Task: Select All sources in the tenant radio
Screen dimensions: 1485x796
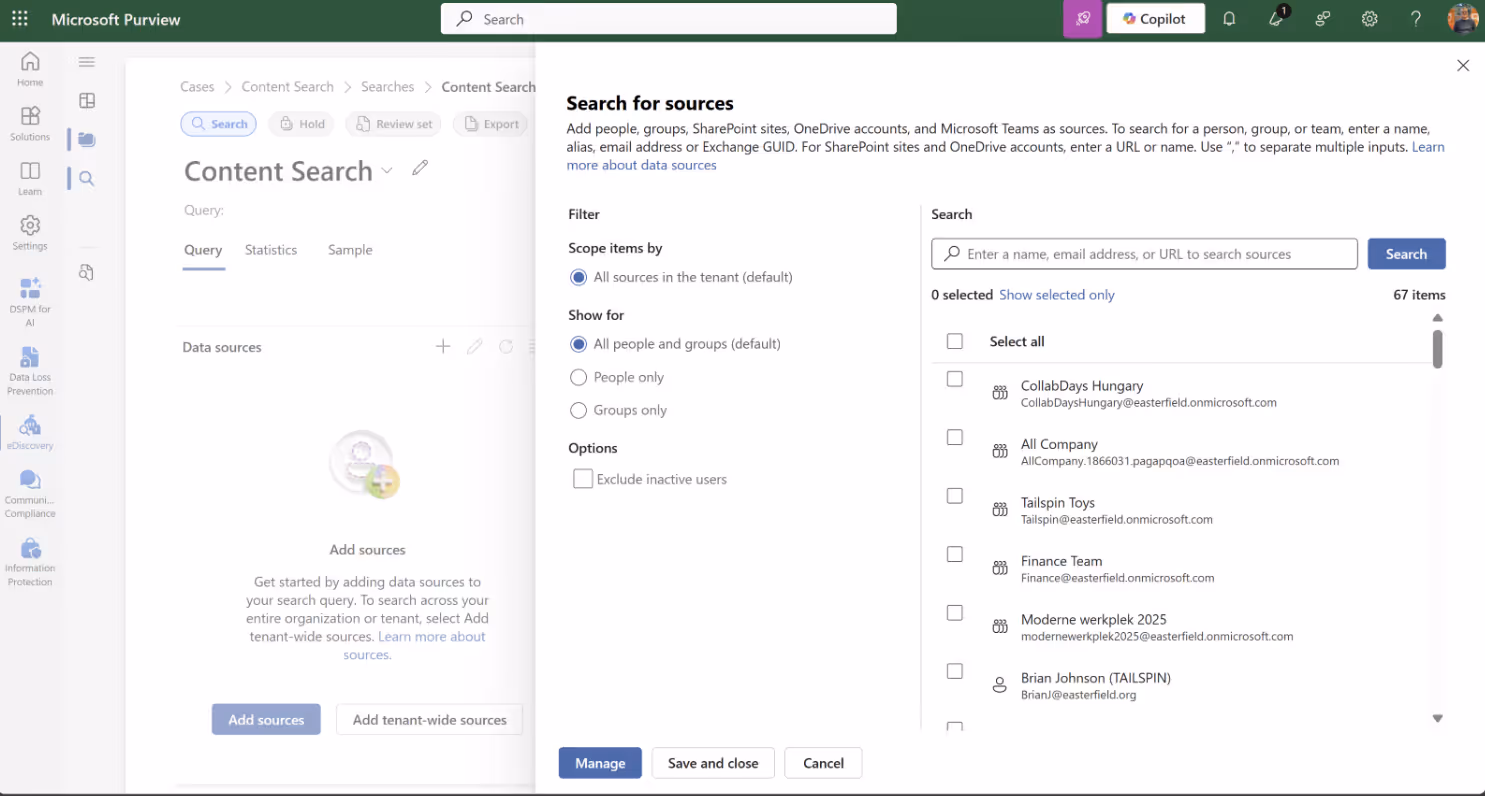Action: pos(578,277)
